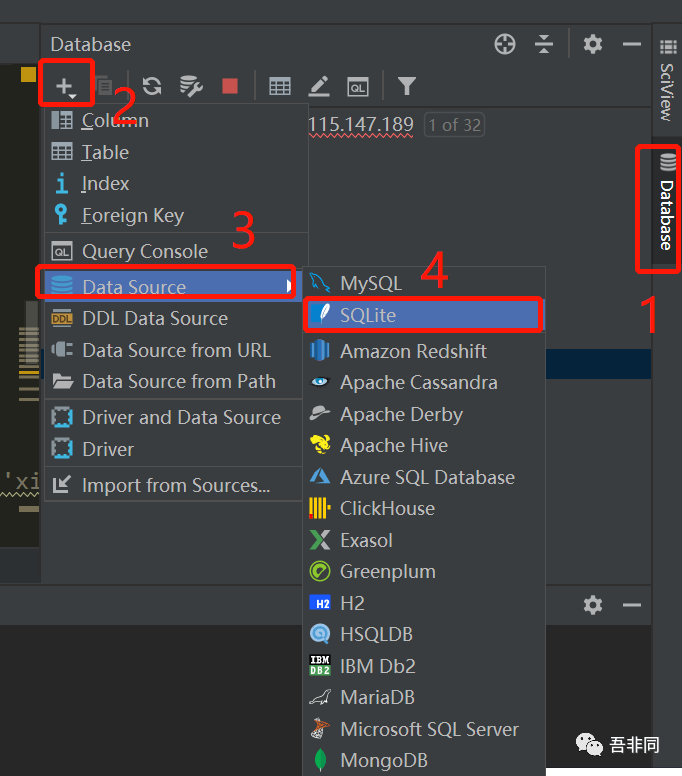
Task: Select Greenplum data source
Action: click(x=424, y=571)
